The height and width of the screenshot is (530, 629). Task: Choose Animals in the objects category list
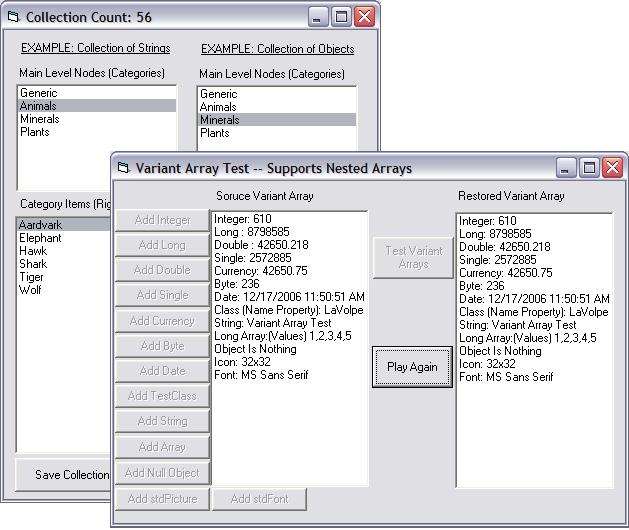pos(218,107)
